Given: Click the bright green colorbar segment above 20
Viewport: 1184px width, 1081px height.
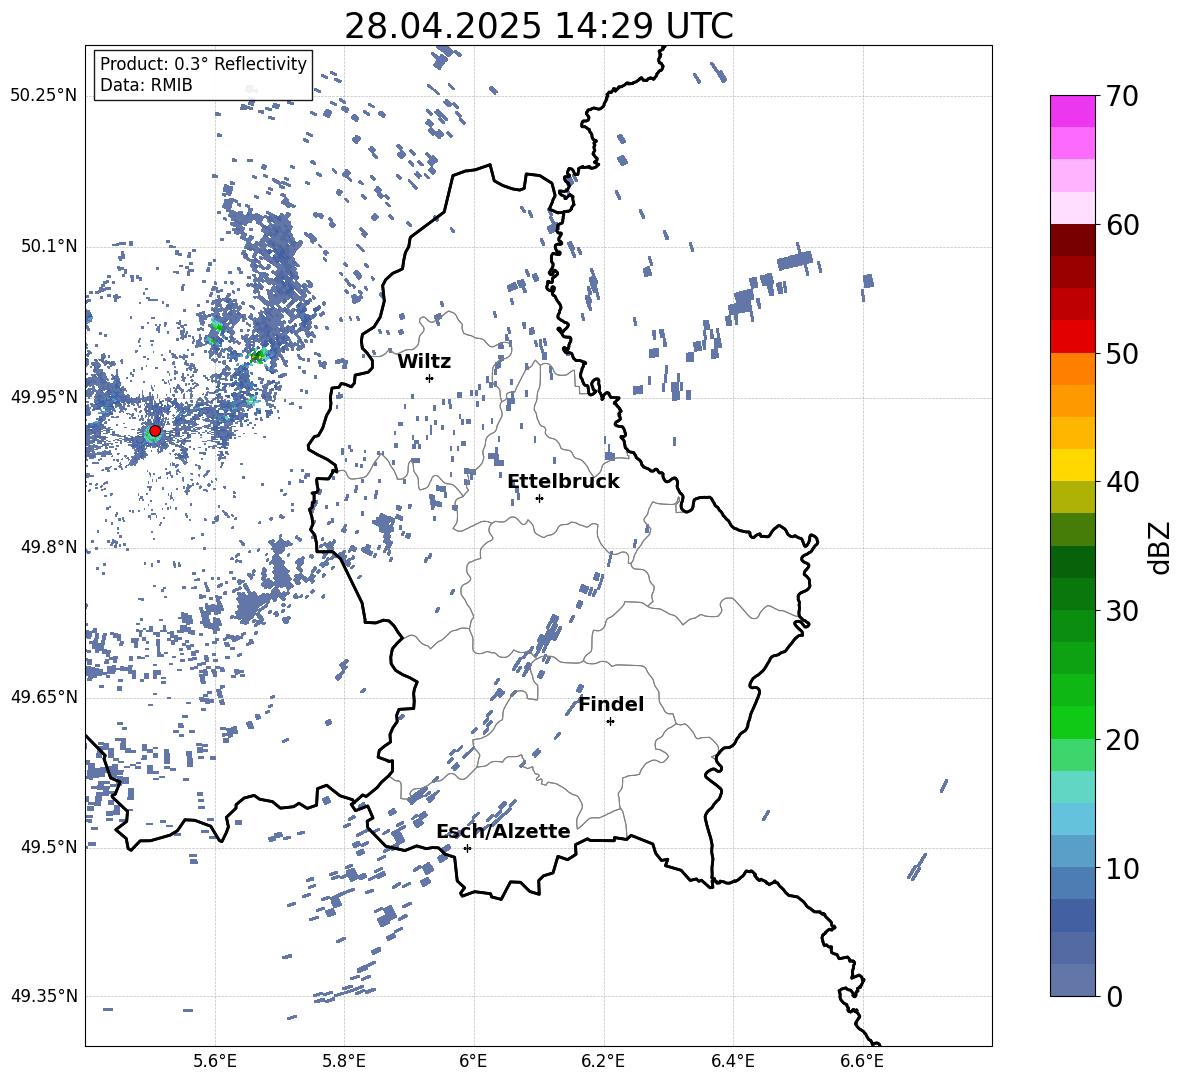Looking at the screenshot, I should [1072, 722].
